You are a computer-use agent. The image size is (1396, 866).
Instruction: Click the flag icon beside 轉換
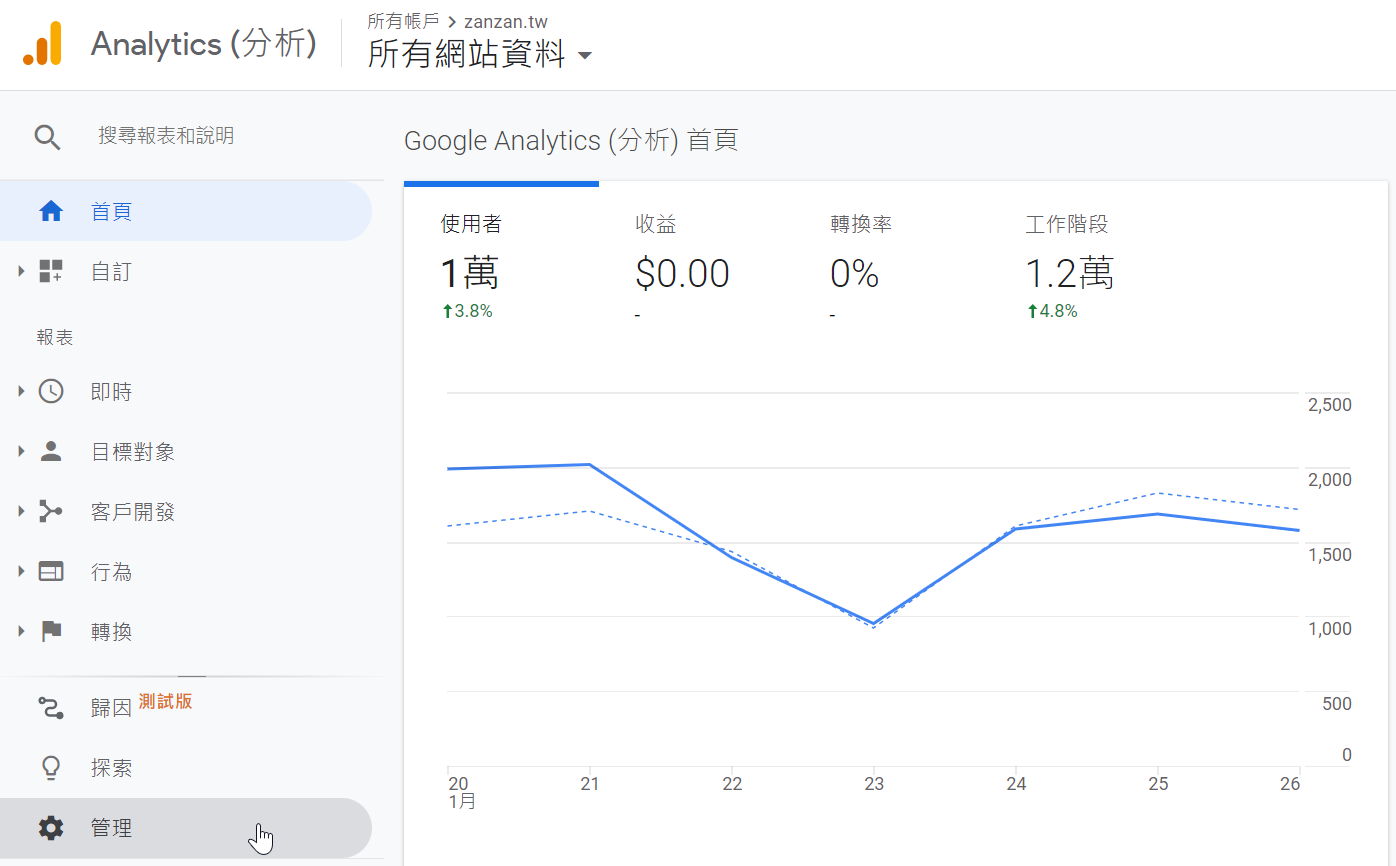(x=50, y=631)
